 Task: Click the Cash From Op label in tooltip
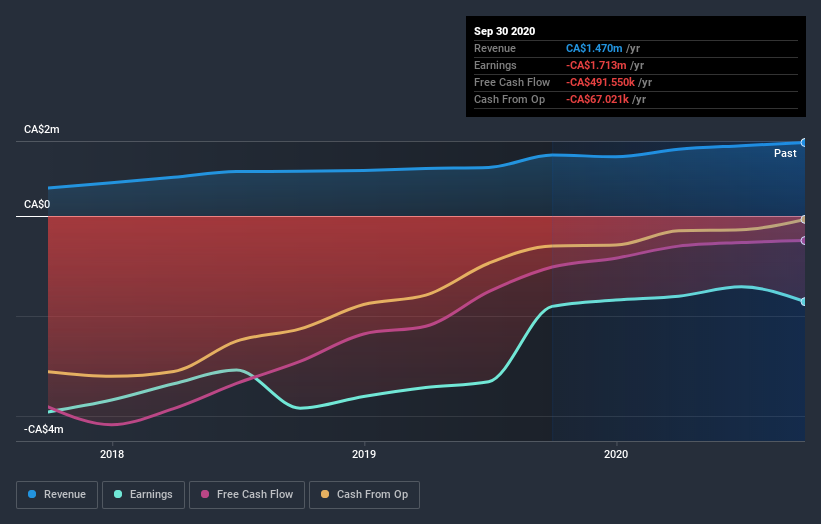[x=509, y=99]
